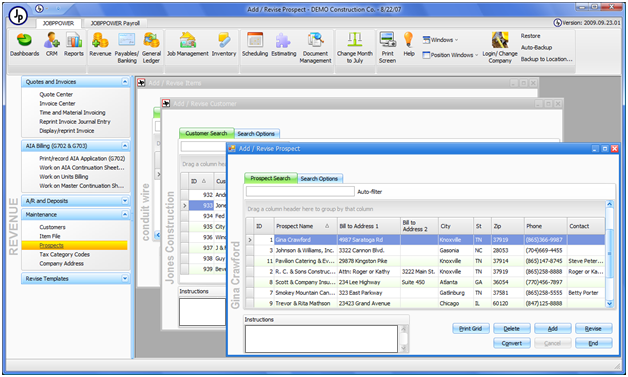
Task: Collapse the Quotes and Invoices panel
Action: click(x=125, y=82)
